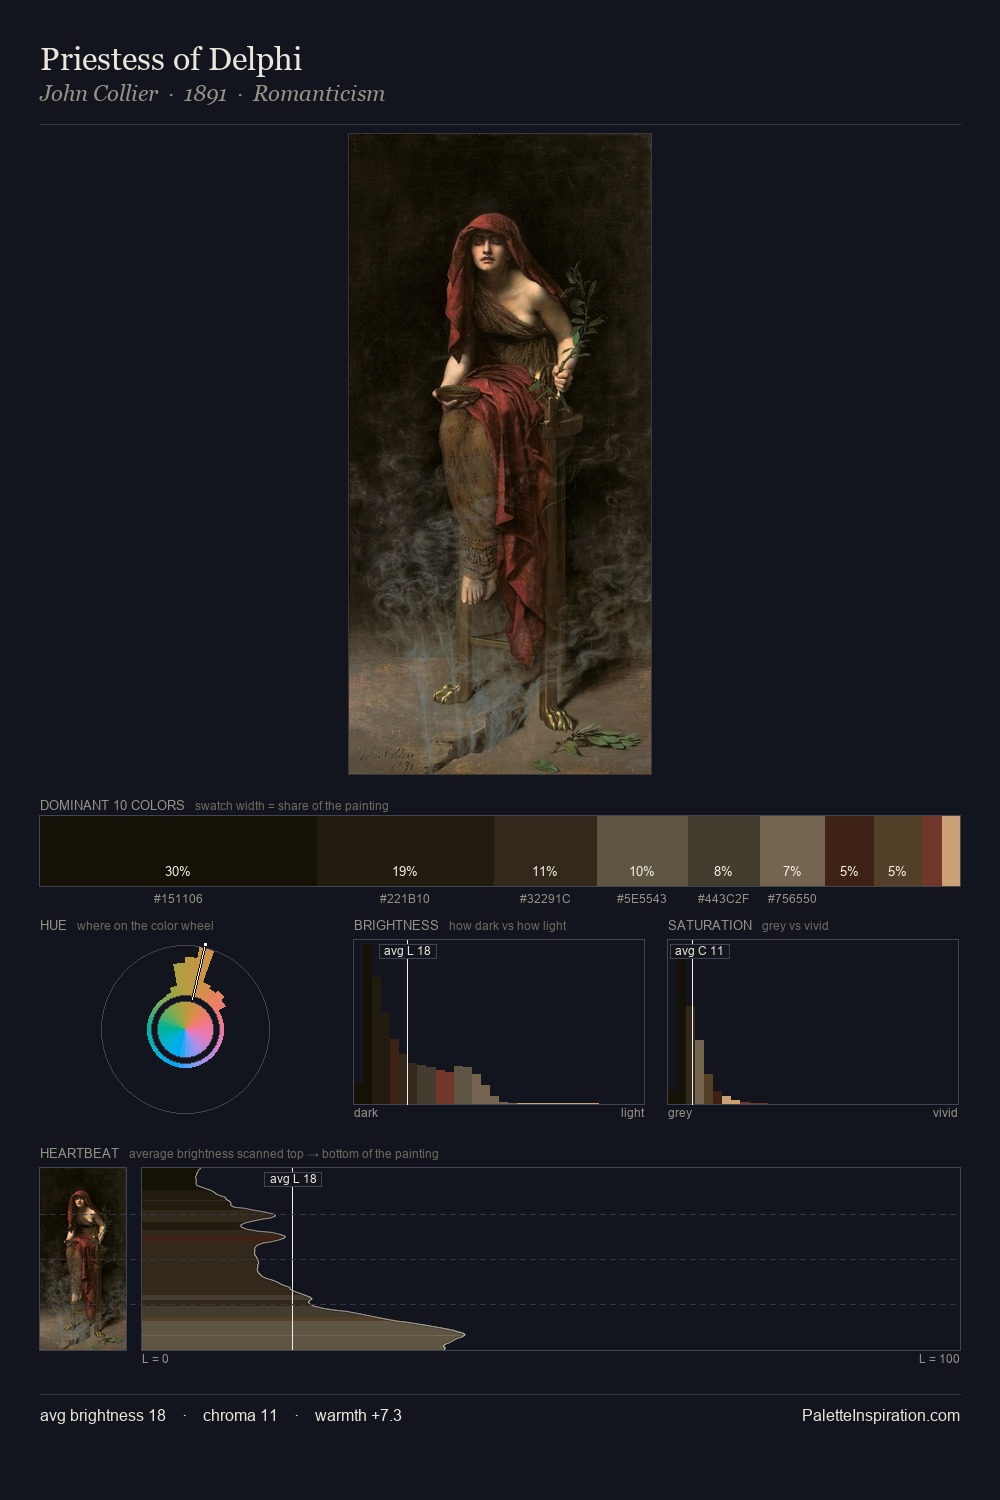
Task: Click the John Collier artist name
Action: coord(99,94)
